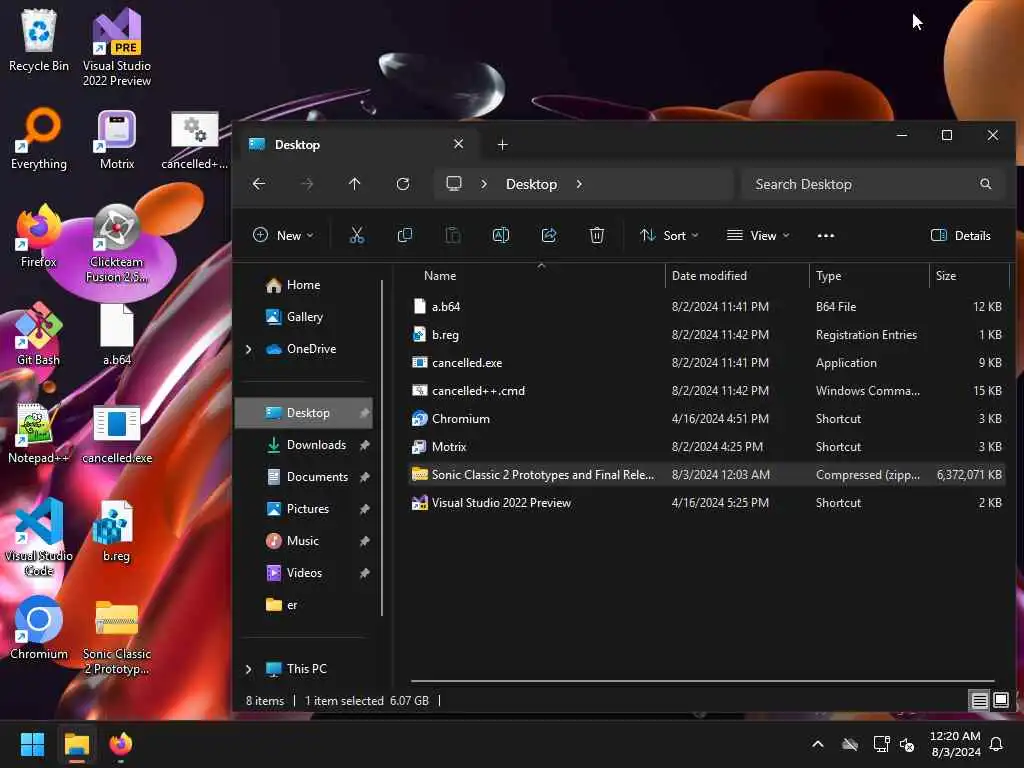Go back with the left arrow
This screenshot has height=768, width=1024.
coord(259,184)
